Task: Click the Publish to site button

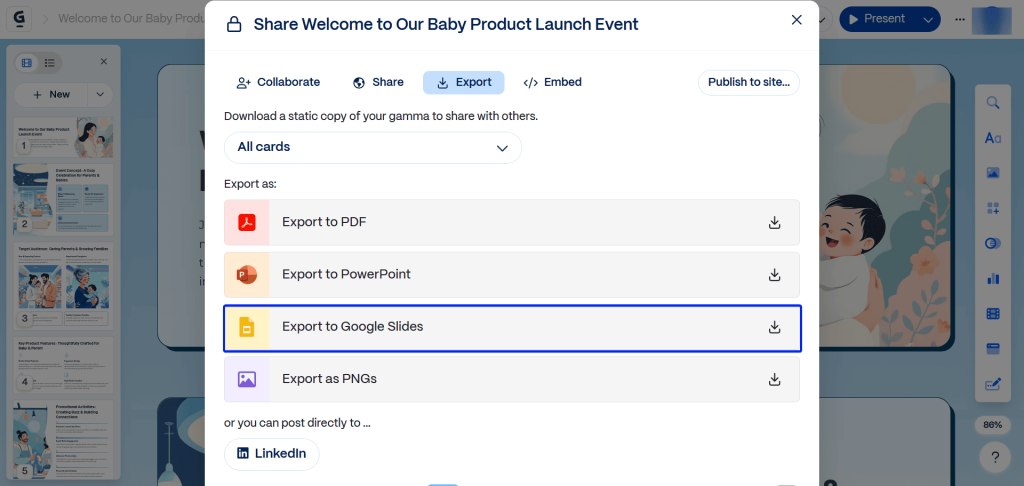Action: pyautogui.click(x=748, y=82)
